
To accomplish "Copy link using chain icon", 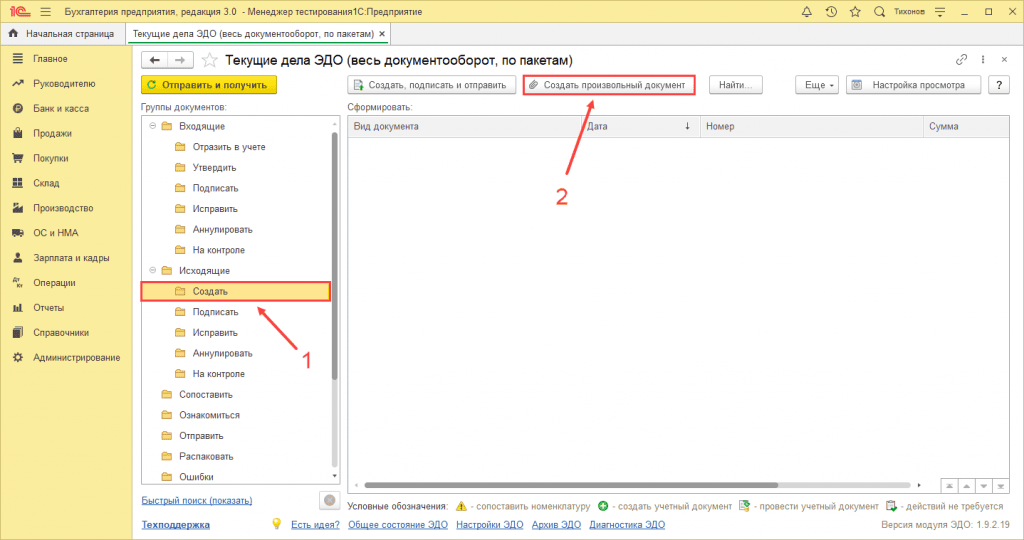I will click(962, 59).
